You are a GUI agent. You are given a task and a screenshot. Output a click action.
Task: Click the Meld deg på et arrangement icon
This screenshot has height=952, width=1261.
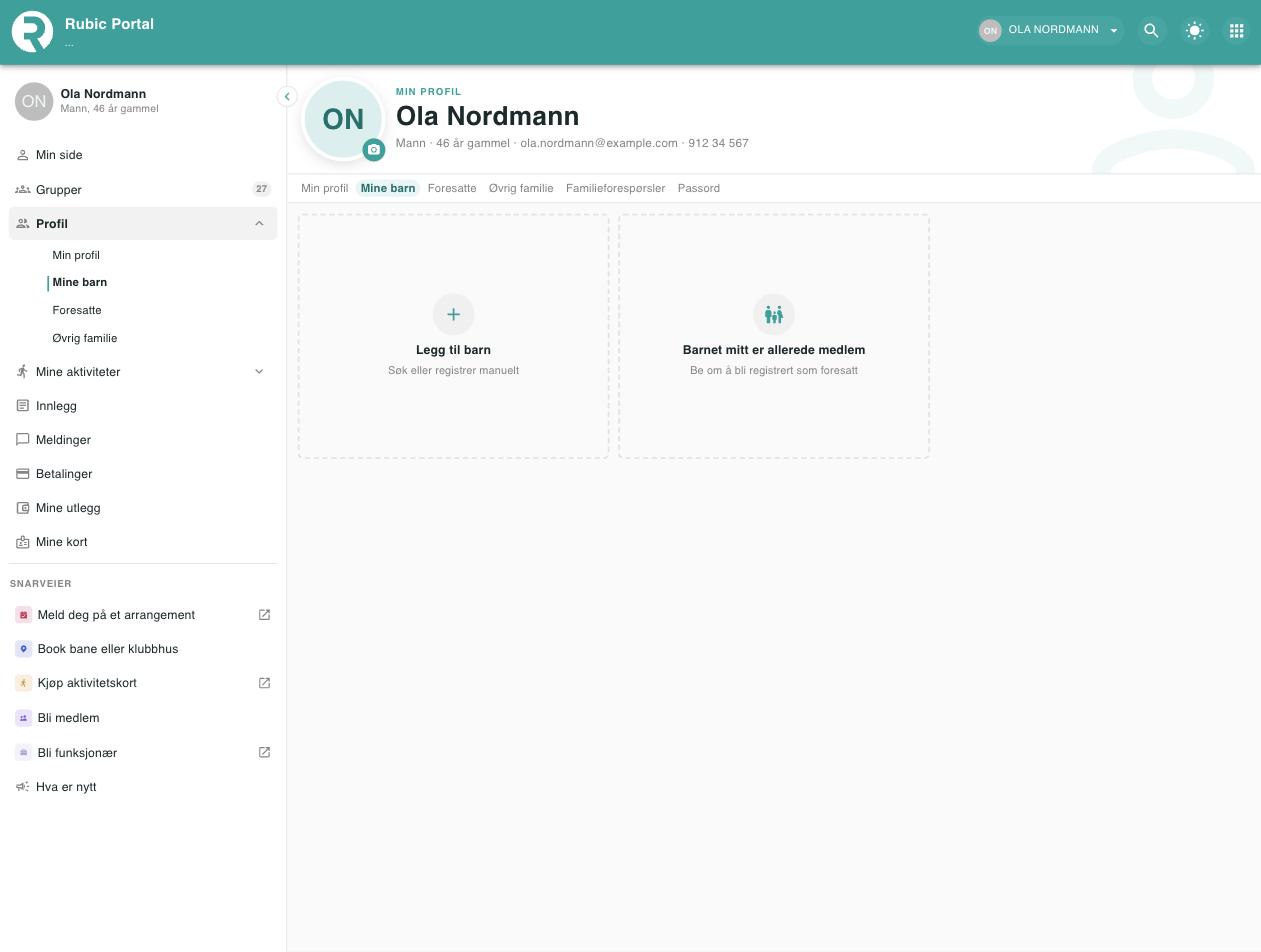coord(24,615)
